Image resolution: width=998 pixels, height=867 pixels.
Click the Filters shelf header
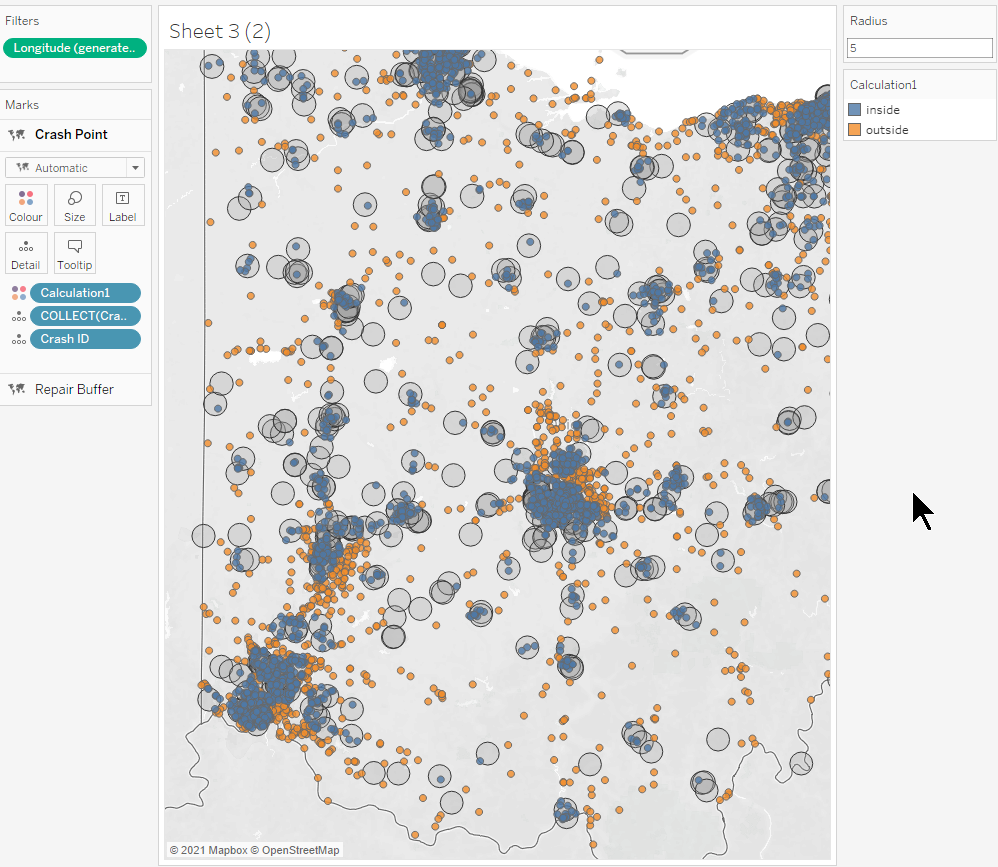point(22,21)
